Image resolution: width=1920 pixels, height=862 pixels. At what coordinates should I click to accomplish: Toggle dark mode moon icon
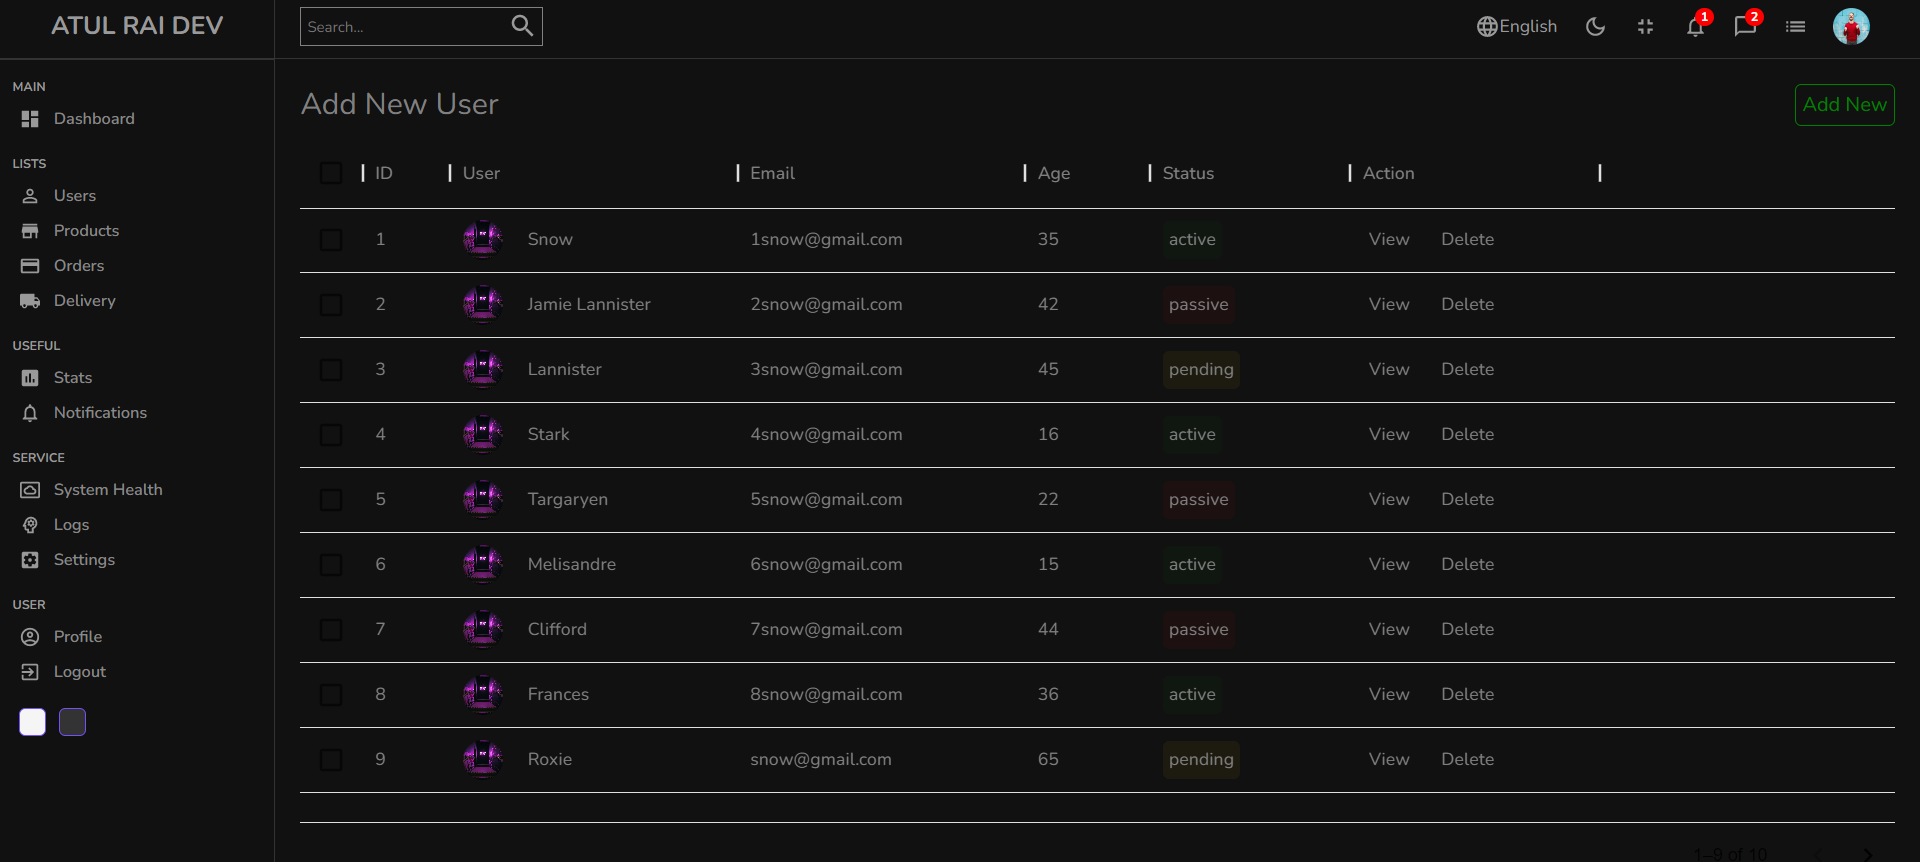(1596, 27)
